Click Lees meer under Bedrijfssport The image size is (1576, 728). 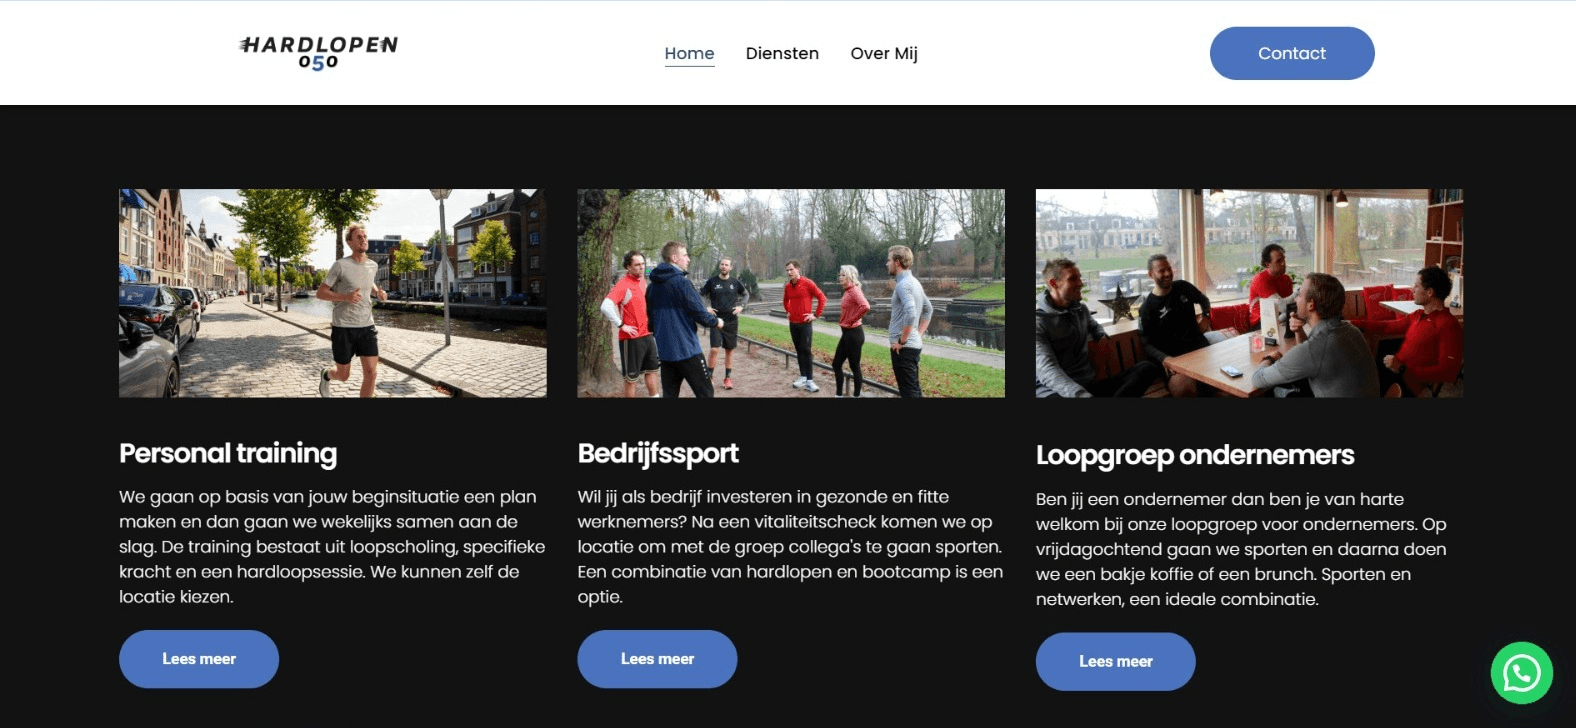coord(657,659)
